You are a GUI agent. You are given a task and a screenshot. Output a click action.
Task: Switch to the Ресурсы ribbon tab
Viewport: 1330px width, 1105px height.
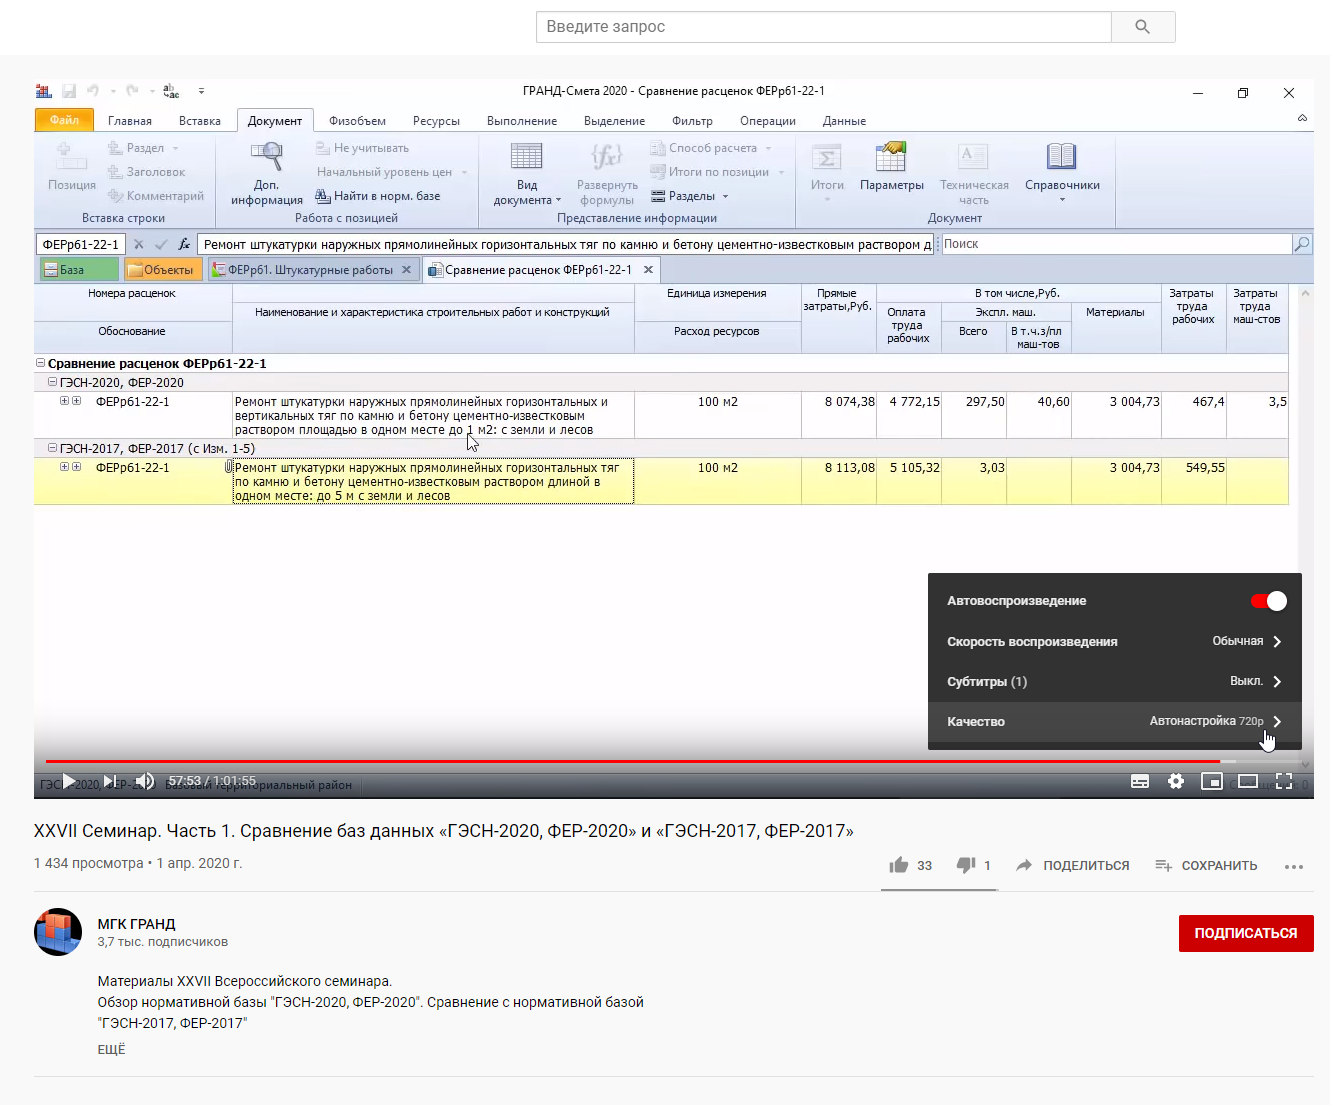click(x=436, y=121)
